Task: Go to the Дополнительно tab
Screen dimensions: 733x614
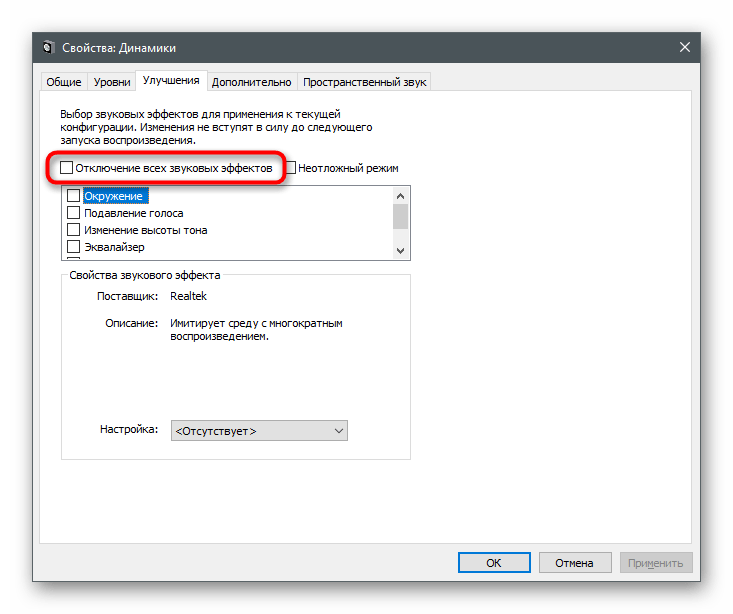Action: (252, 82)
